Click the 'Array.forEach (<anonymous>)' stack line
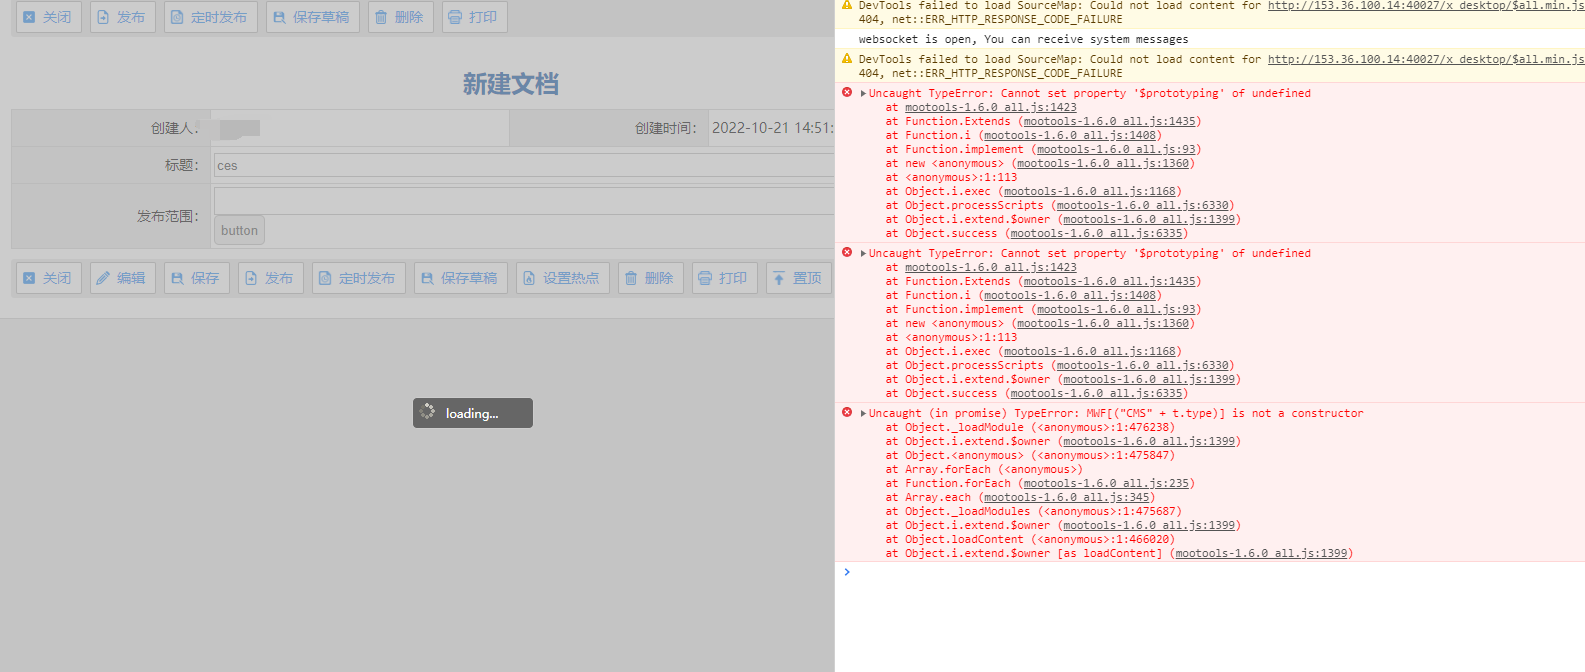The image size is (1585, 672). tap(984, 469)
